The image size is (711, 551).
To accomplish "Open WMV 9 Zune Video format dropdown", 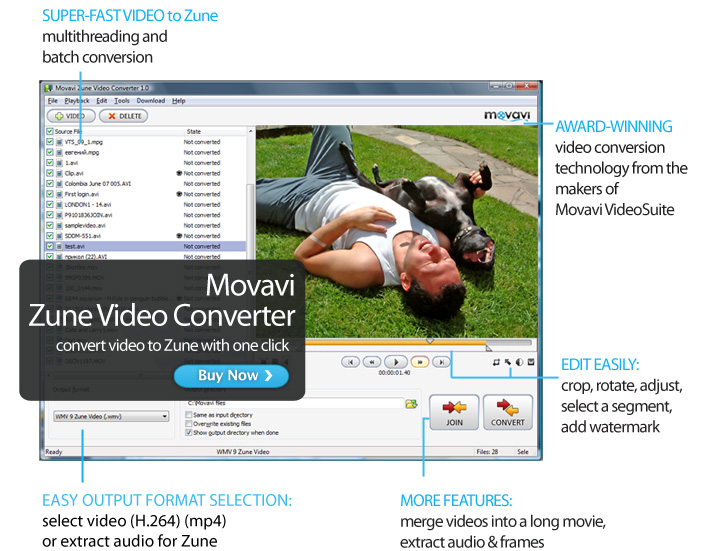I will point(111,416).
